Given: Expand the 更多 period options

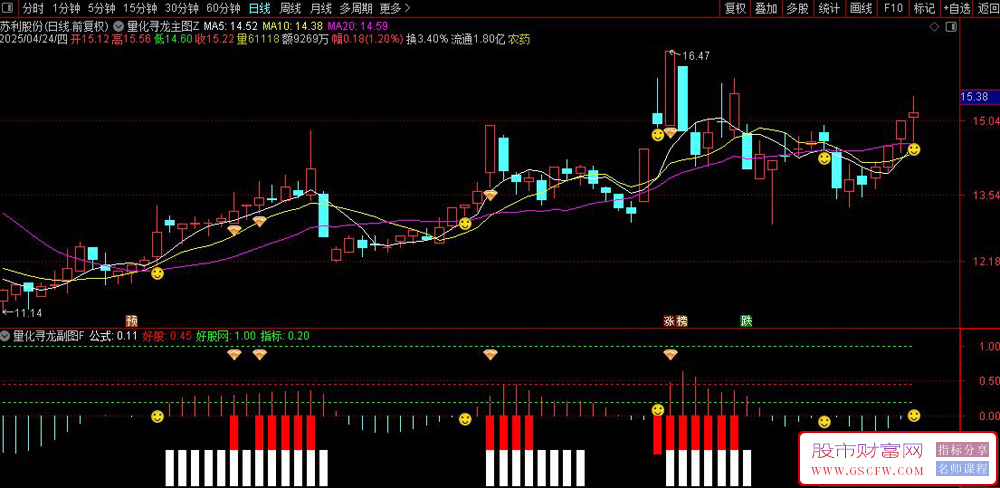Looking at the screenshot, I should tap(394, 8).
